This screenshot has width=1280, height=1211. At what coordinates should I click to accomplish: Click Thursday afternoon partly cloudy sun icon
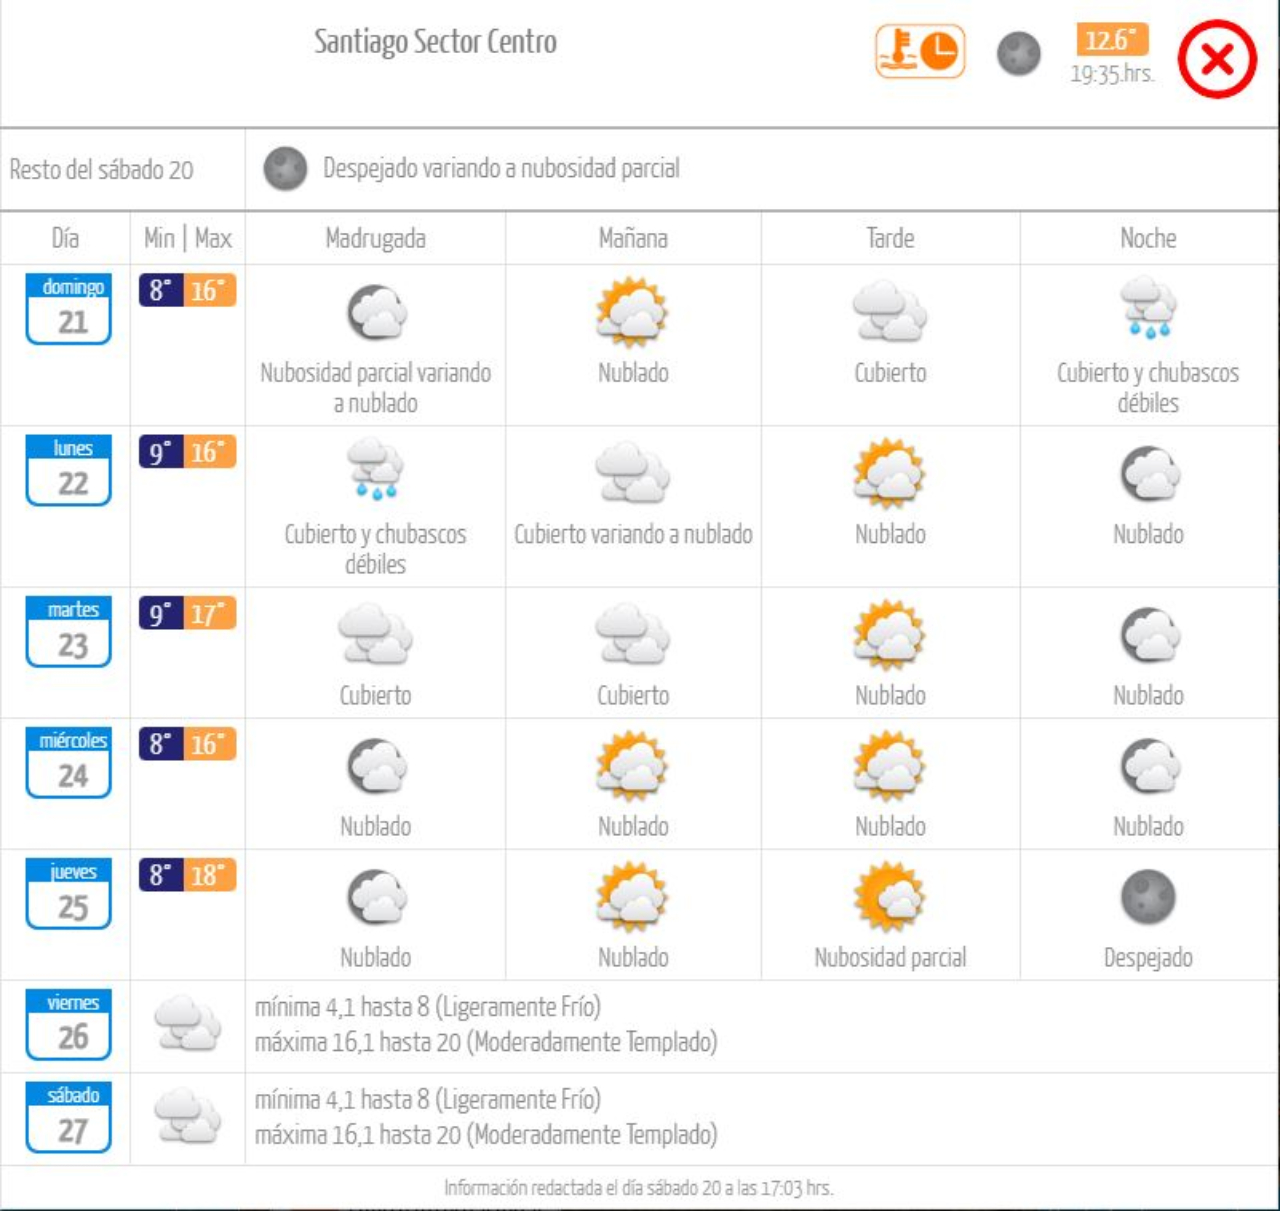pyautogui.click(x=889, y=896)
